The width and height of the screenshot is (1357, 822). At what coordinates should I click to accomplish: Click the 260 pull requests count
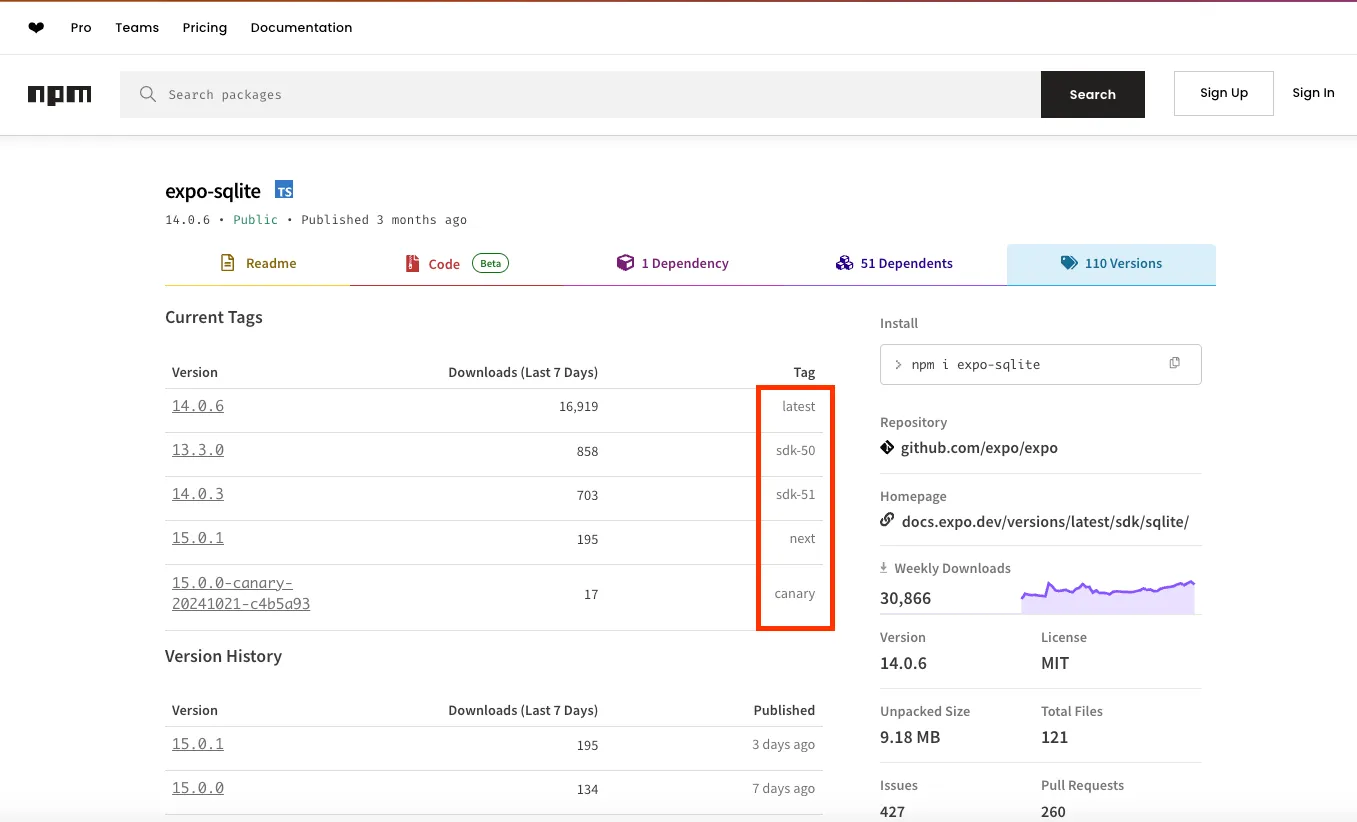(1053, 811)
